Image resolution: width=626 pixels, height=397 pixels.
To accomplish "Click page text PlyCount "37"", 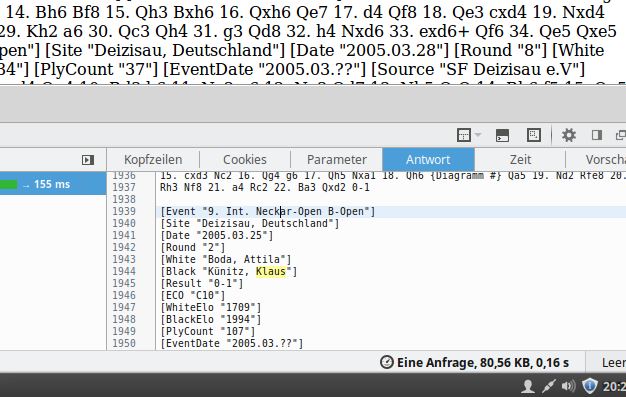I will click(x=96, y=69).
